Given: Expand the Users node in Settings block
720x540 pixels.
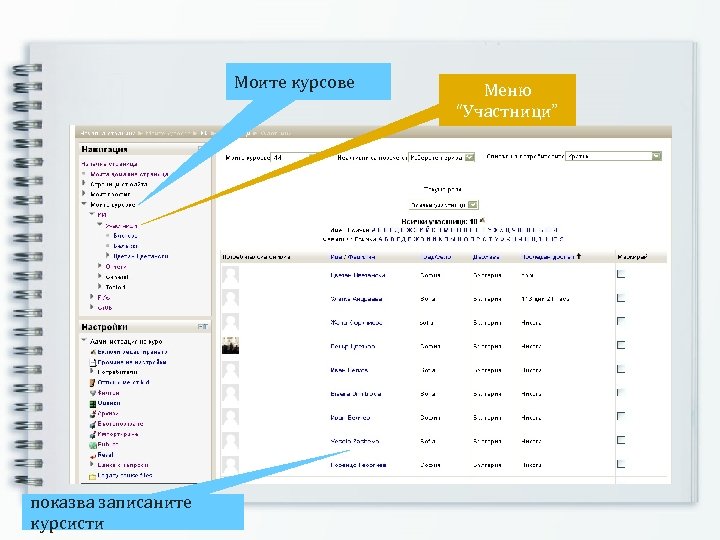Looking at the screenshot, I should coord(92,372).
